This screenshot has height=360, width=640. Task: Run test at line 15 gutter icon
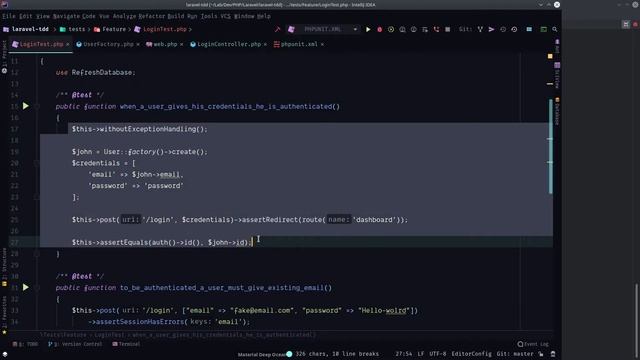pos(26,106)
